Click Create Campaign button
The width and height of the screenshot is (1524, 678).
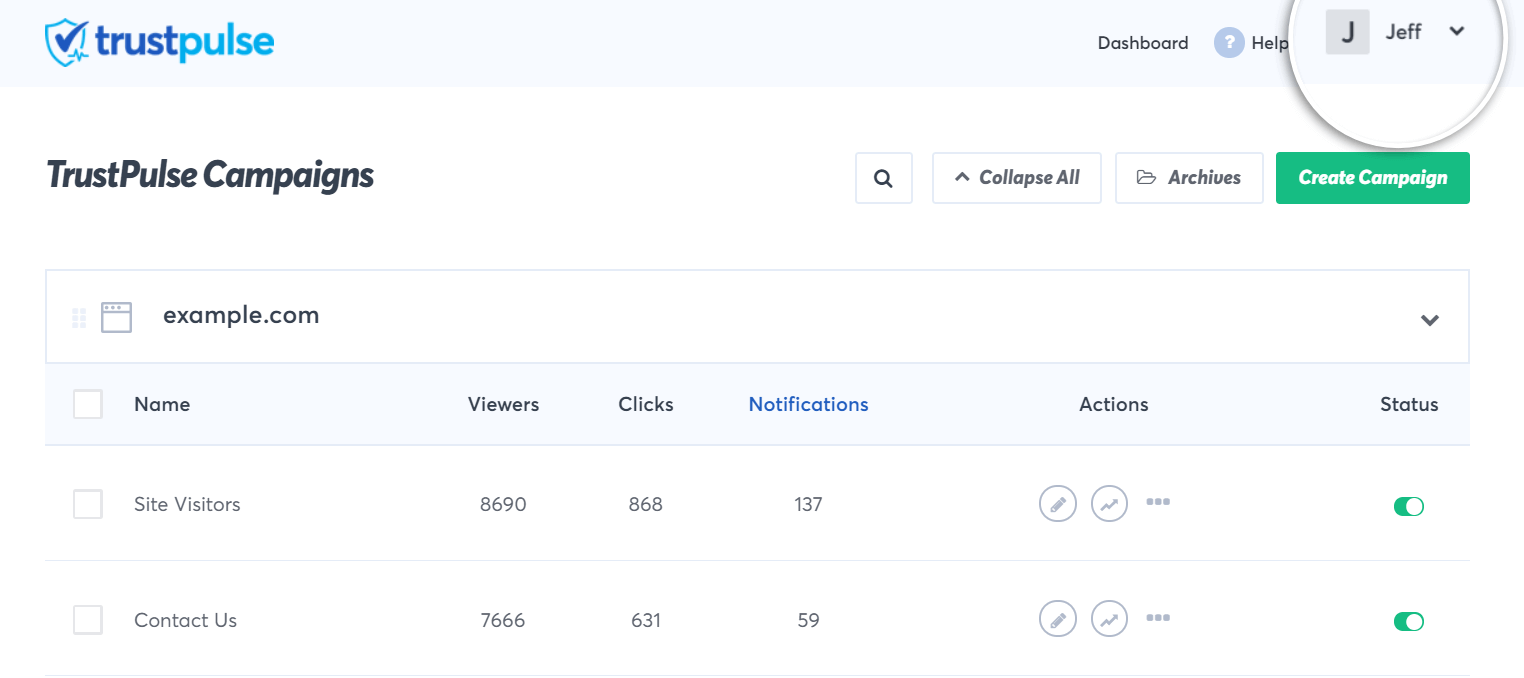[x=1373, y=178]
